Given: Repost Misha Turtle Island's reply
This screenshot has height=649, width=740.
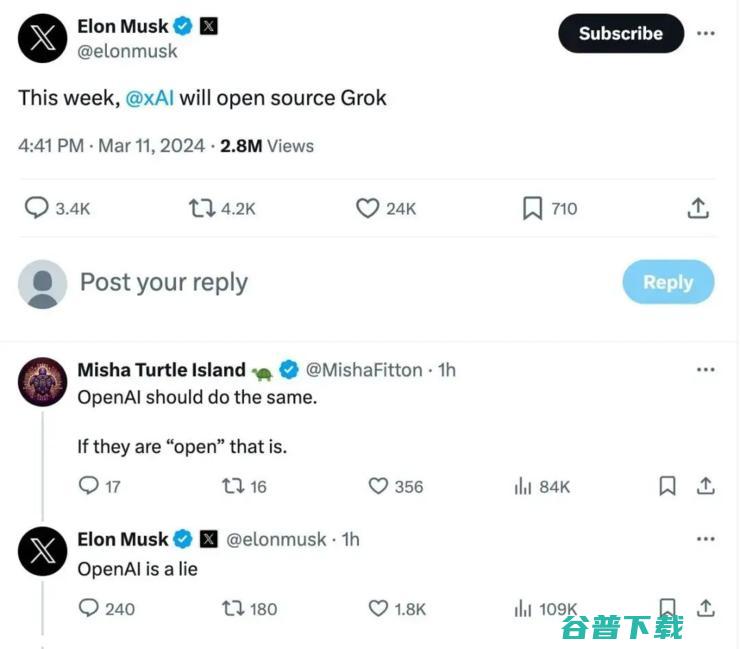Looking at the screenshot, I should pyautogui.click(x=230, y=486).
